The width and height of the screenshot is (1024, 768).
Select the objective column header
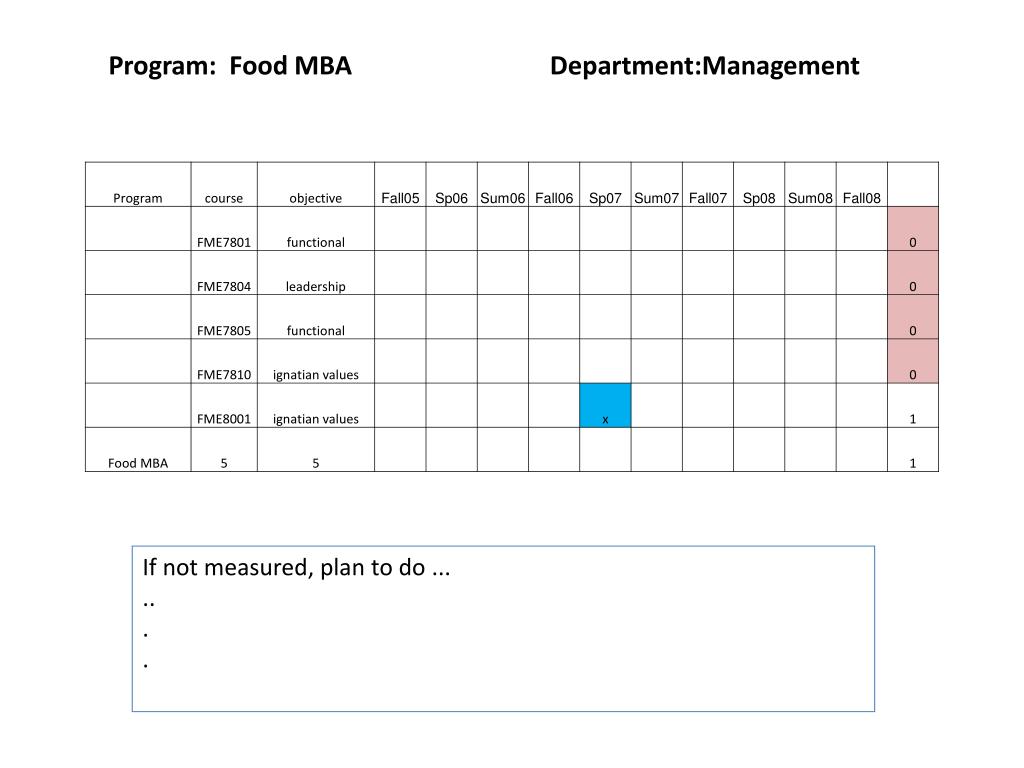click(316, 185)
